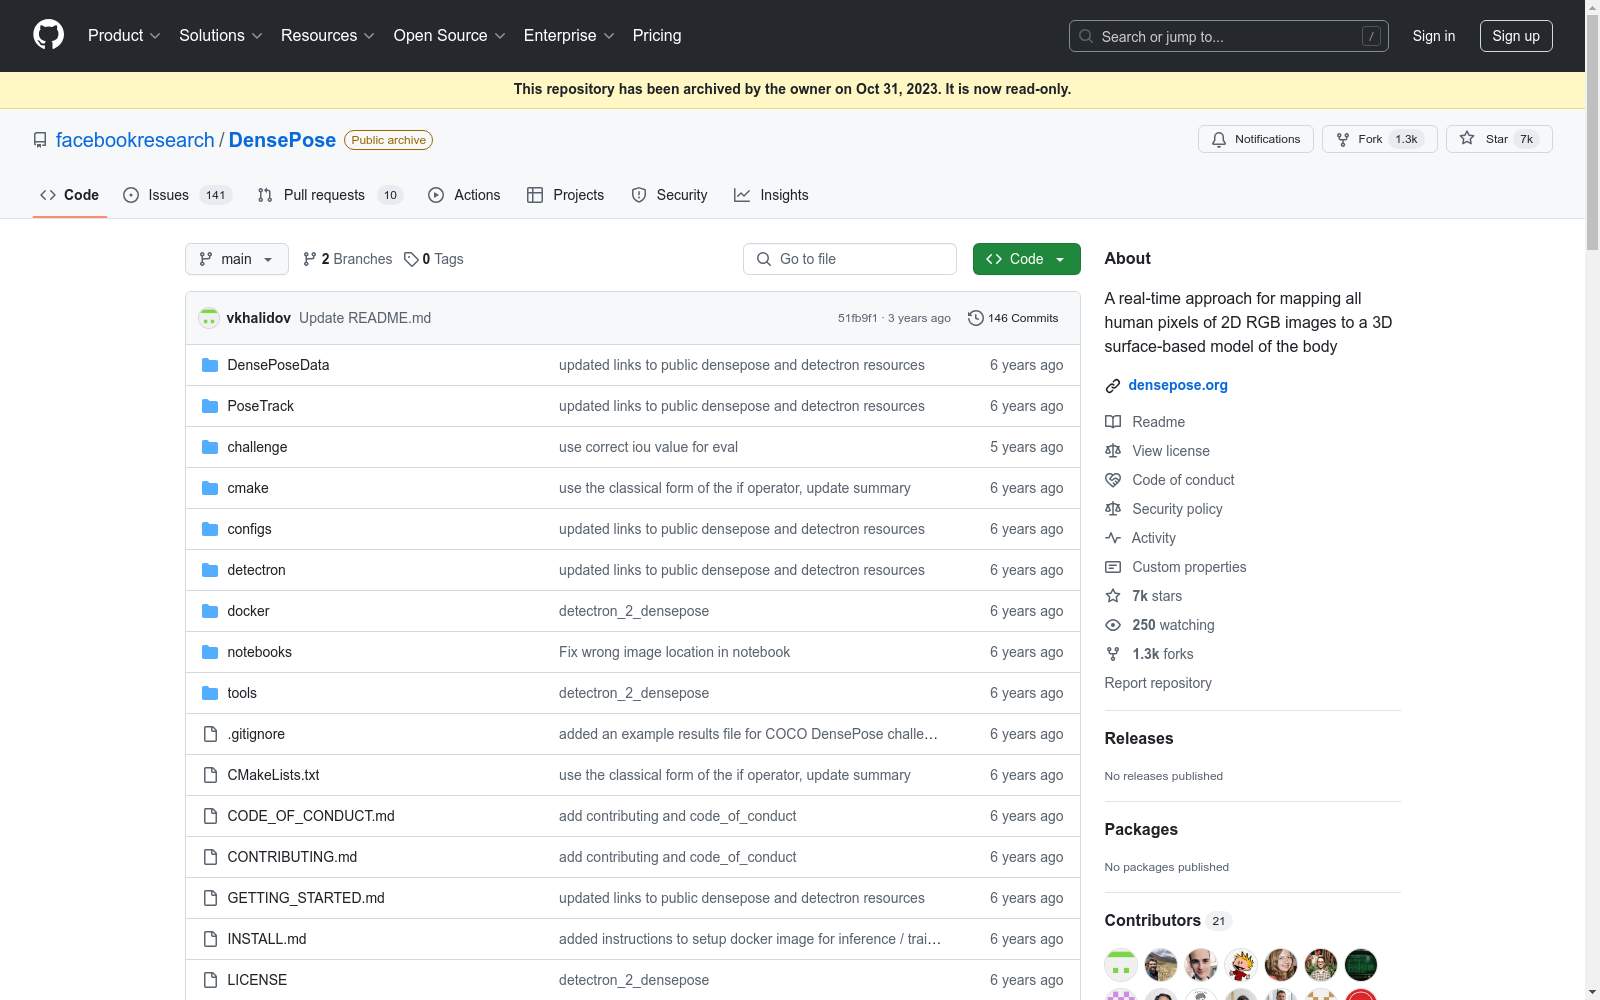Switch to the Pull requests tab

[x=330, y=195]
